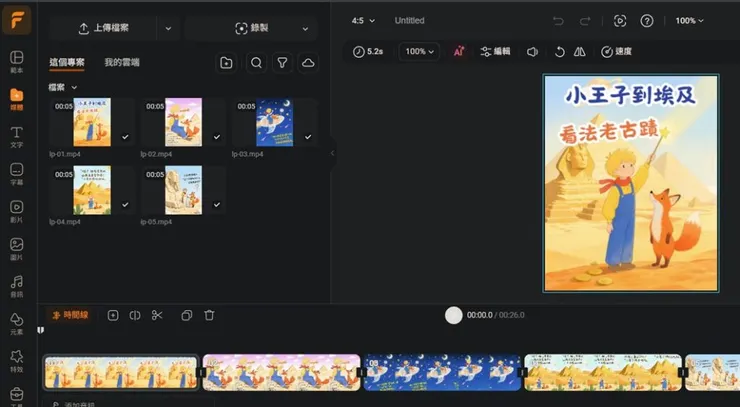Select the dark blue night clip on timeline

[443, 373]
